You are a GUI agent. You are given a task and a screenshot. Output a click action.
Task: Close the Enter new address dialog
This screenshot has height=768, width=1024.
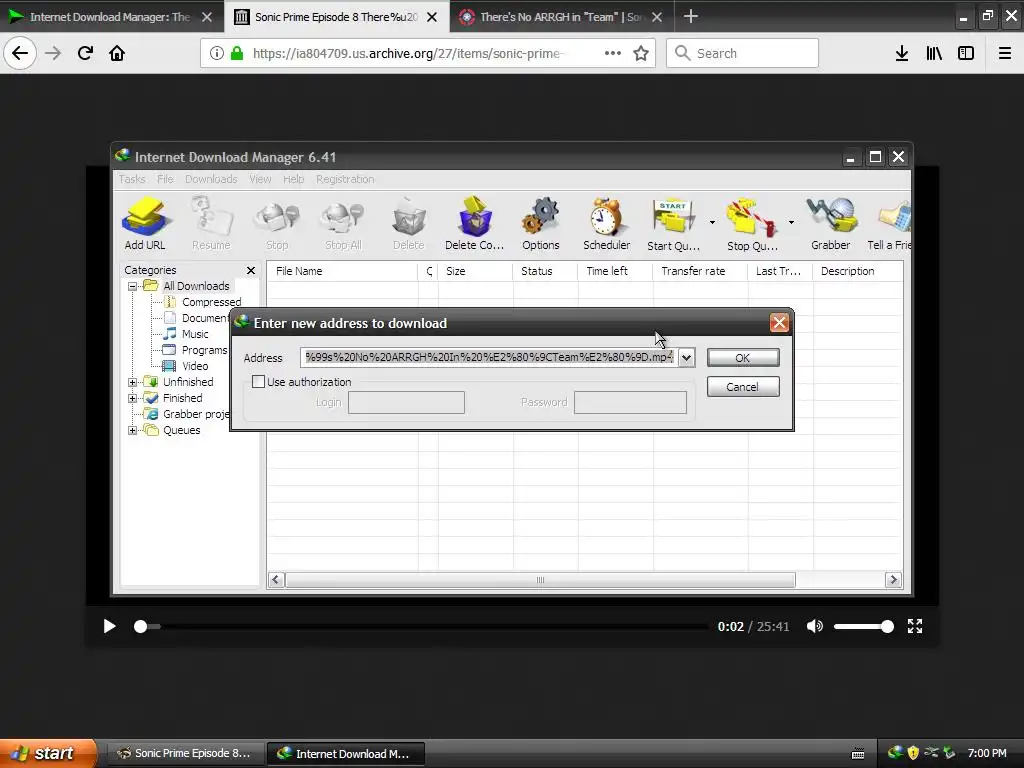coord(779,323)
